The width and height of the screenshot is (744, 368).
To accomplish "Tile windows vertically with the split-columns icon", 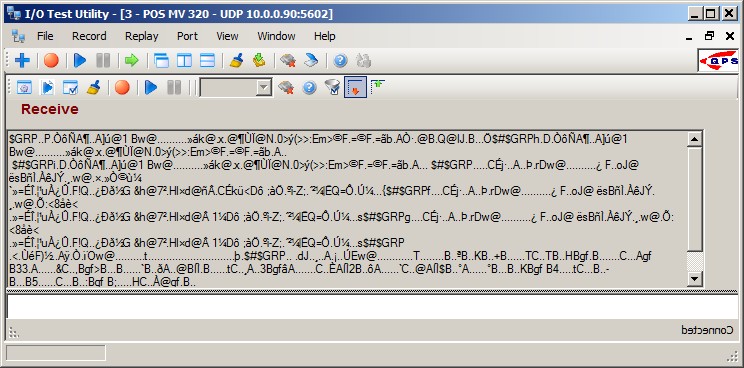I will click(x=184, y=60).
